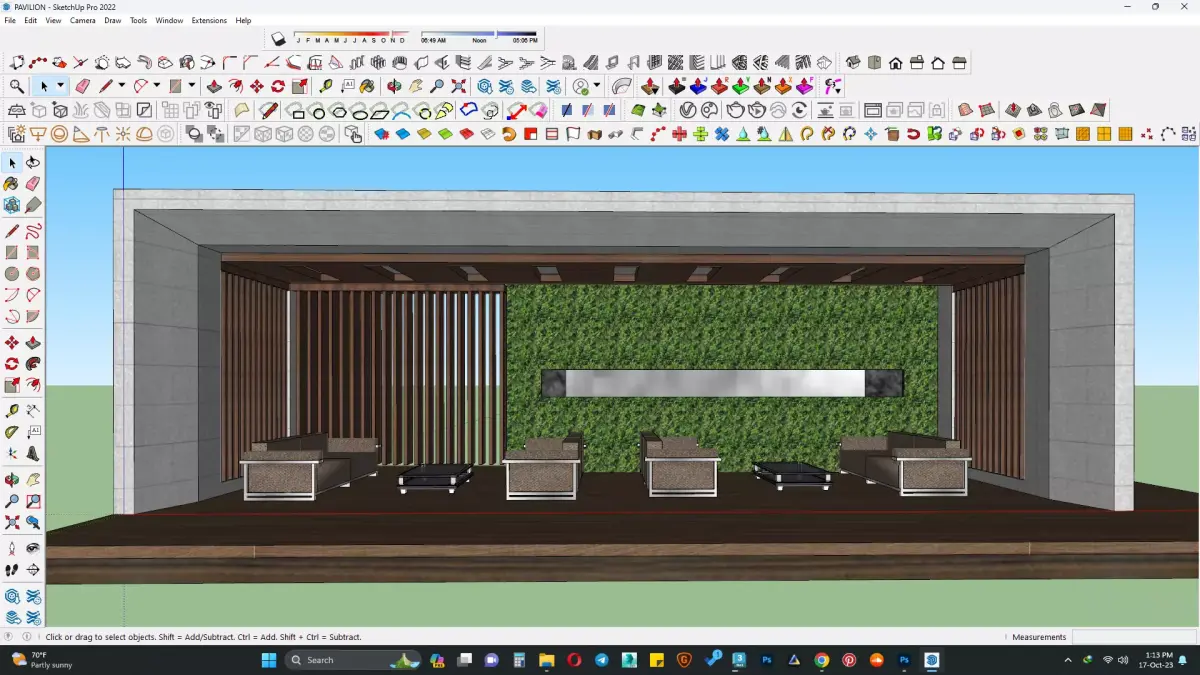1200x675 pixels.
Task: Show hidden system tray icons chevron
Action: [1068, 660]
